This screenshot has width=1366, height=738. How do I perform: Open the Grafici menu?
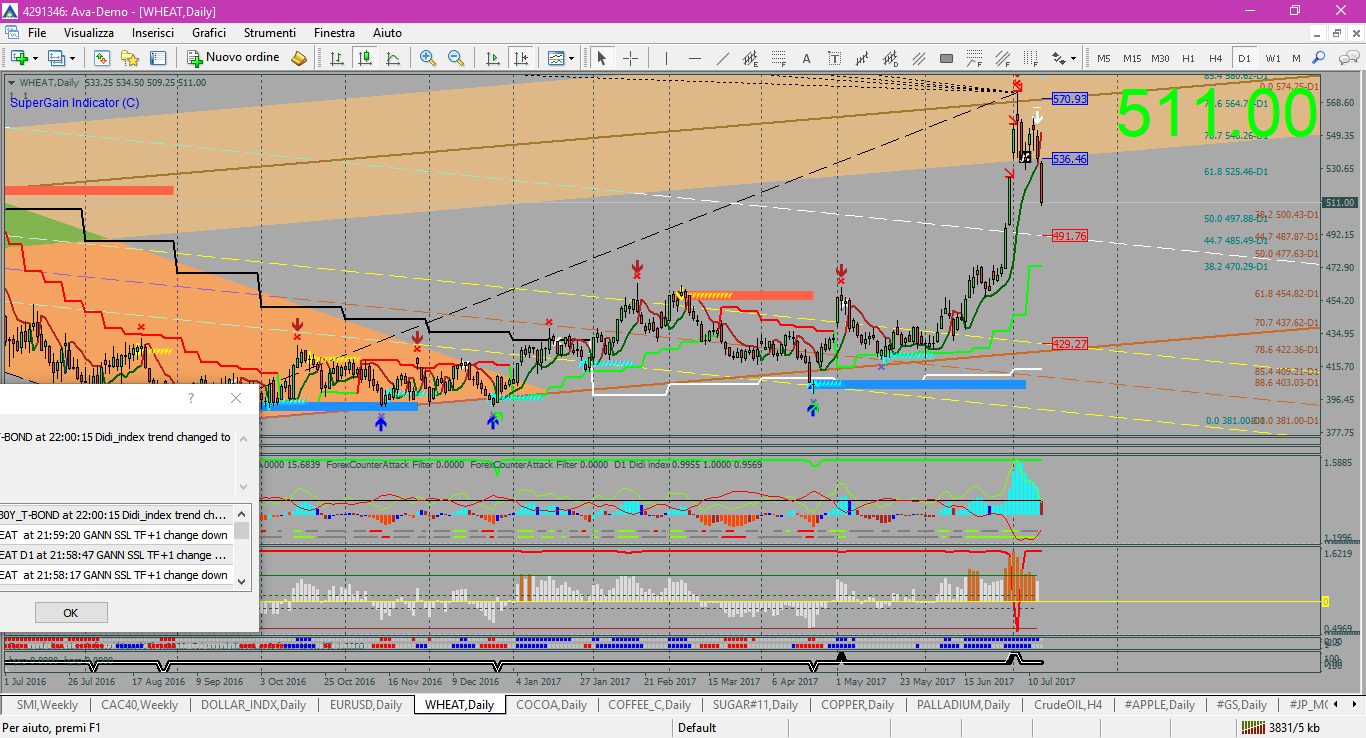coord(209,33)
